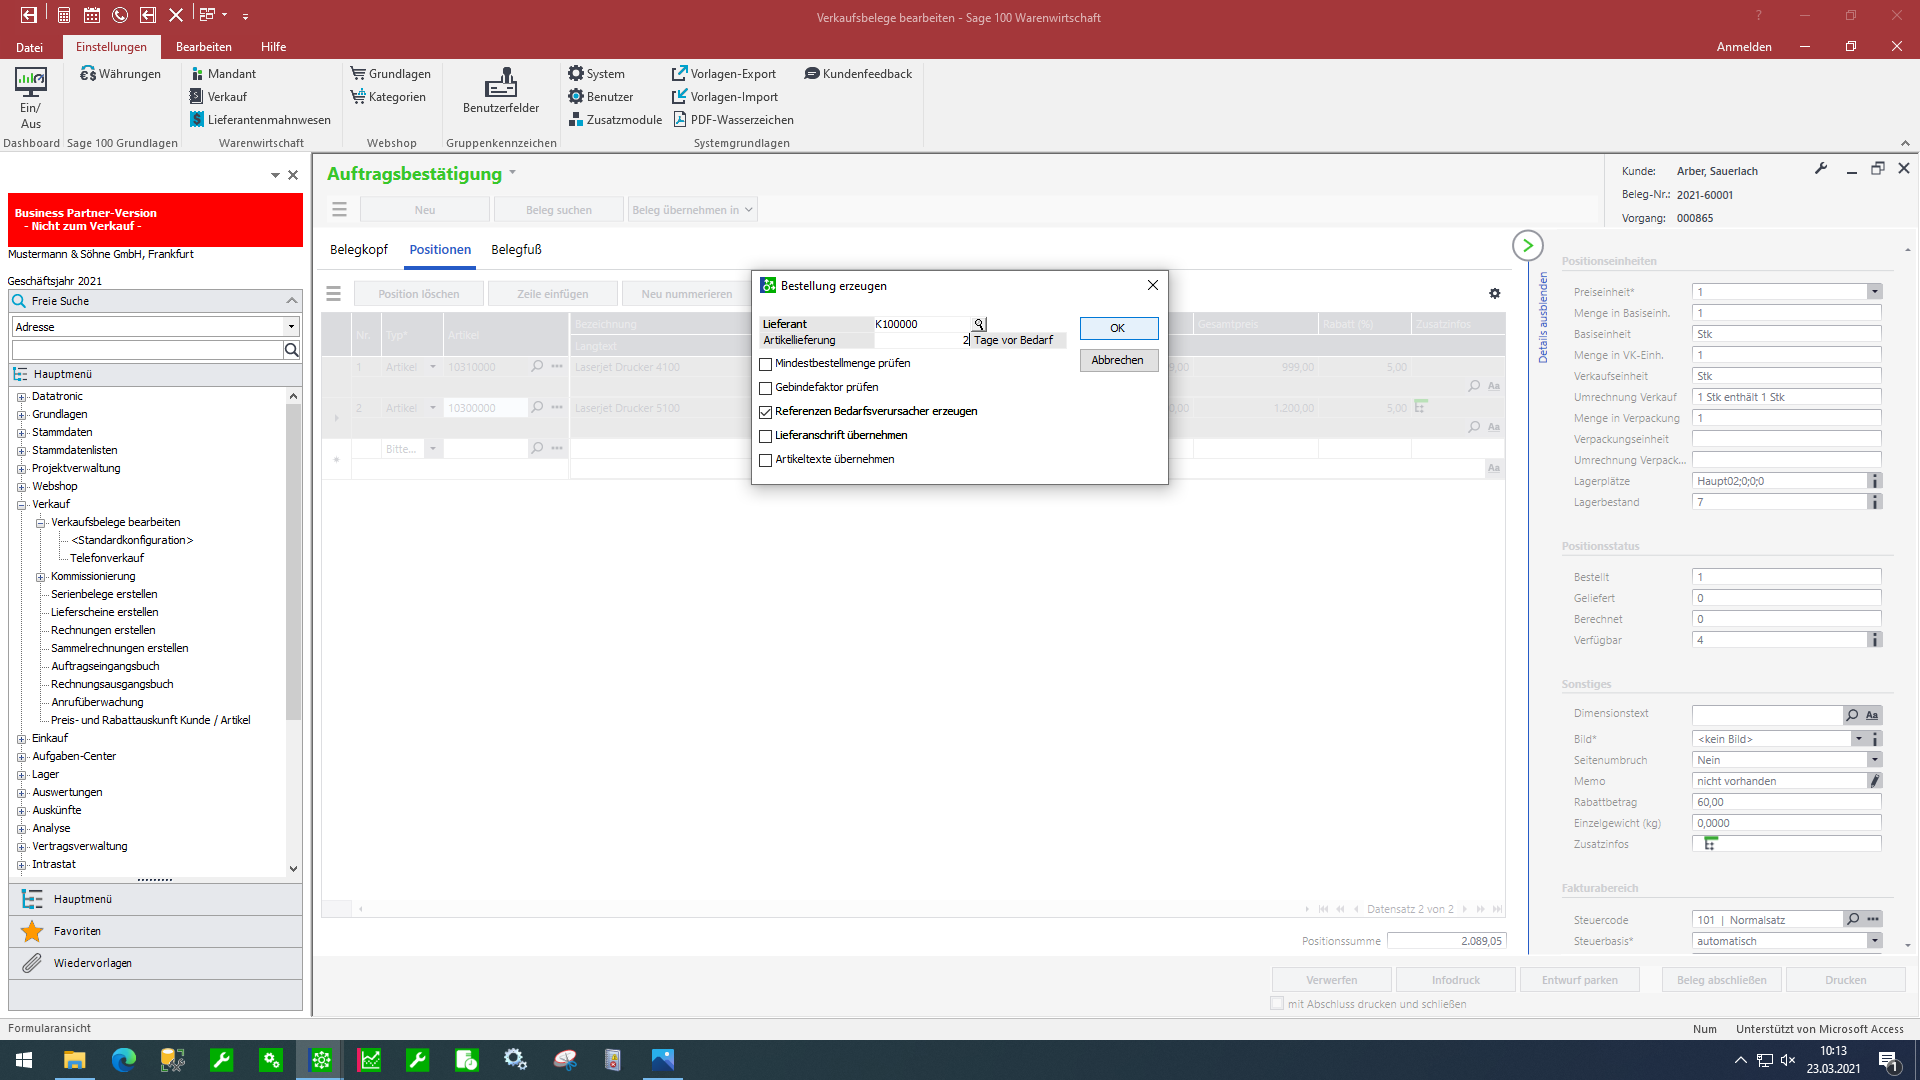Collapse the Freie Suche section
This screenshot has width=1920, height=1080.
[x=292, y=301]
